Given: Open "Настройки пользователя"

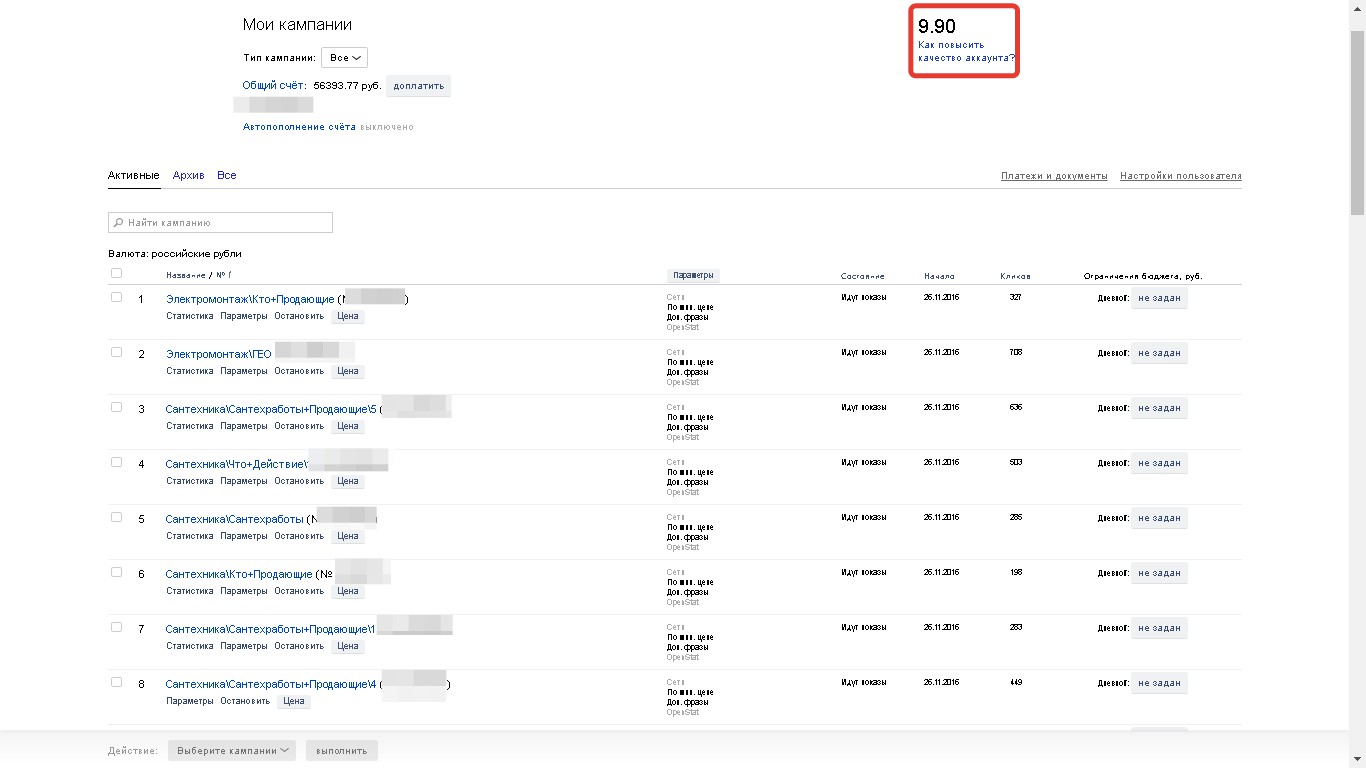Looking at the screenshot, I should click(1181, 176).
